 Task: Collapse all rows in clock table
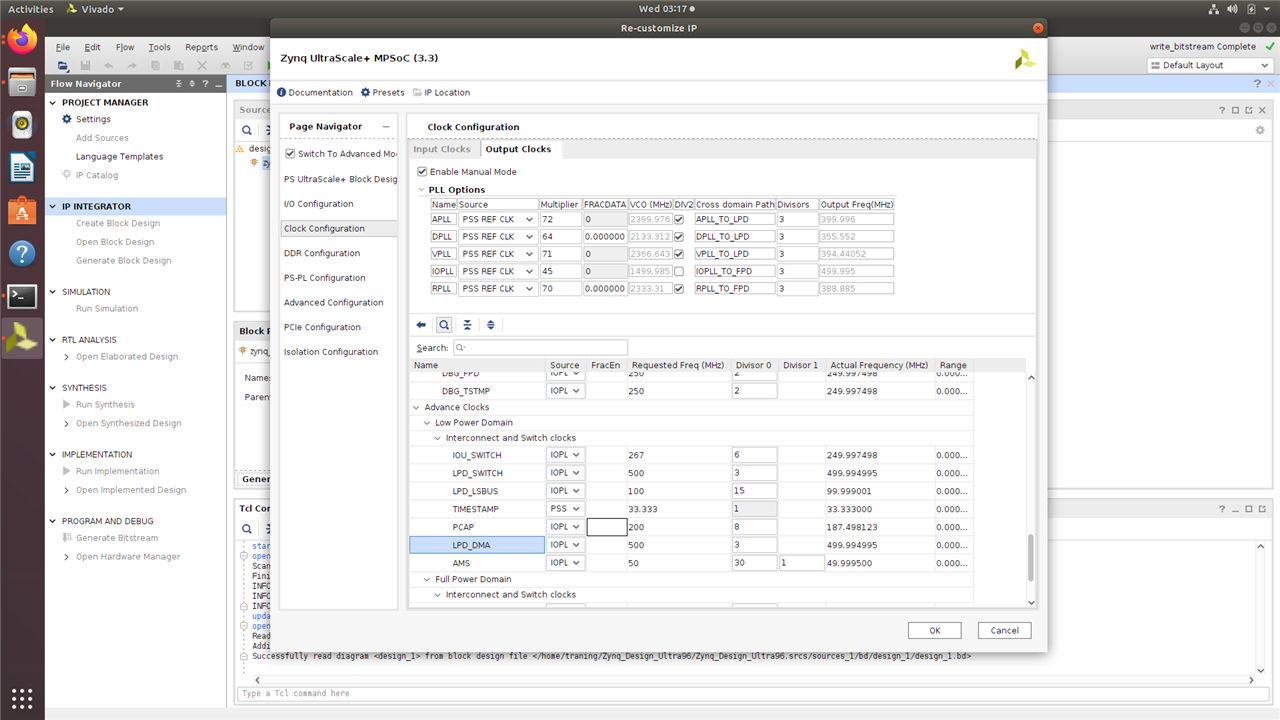coord(467,325)
